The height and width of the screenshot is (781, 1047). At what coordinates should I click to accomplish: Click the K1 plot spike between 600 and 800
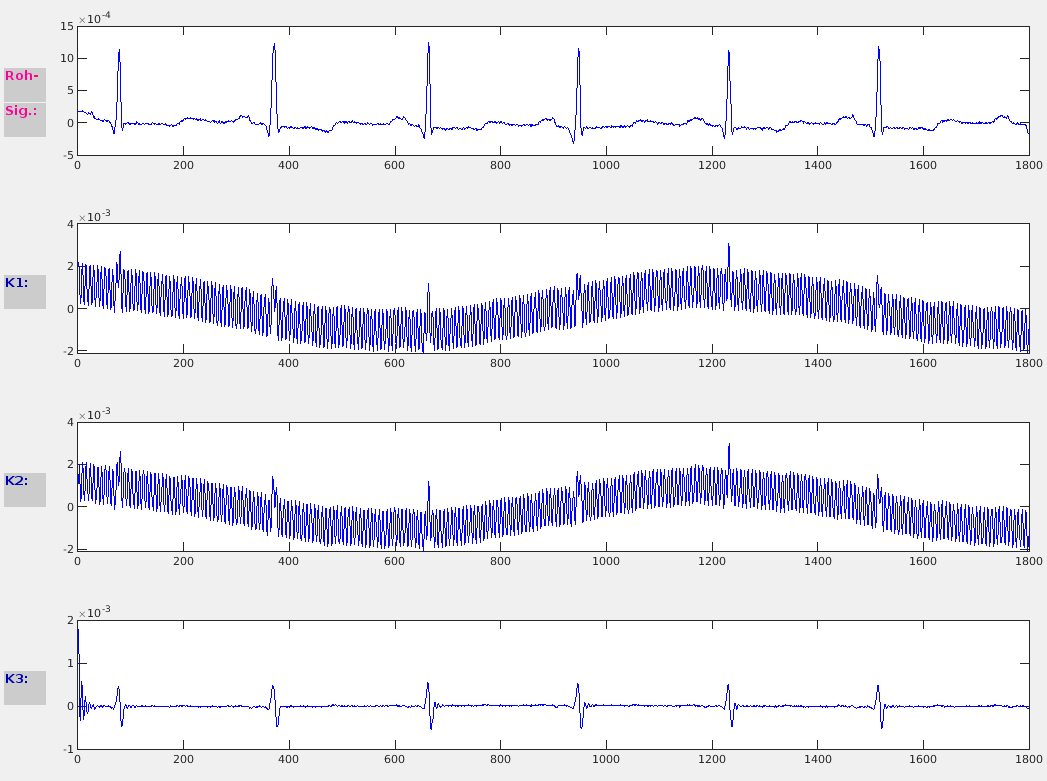point(428,288)
